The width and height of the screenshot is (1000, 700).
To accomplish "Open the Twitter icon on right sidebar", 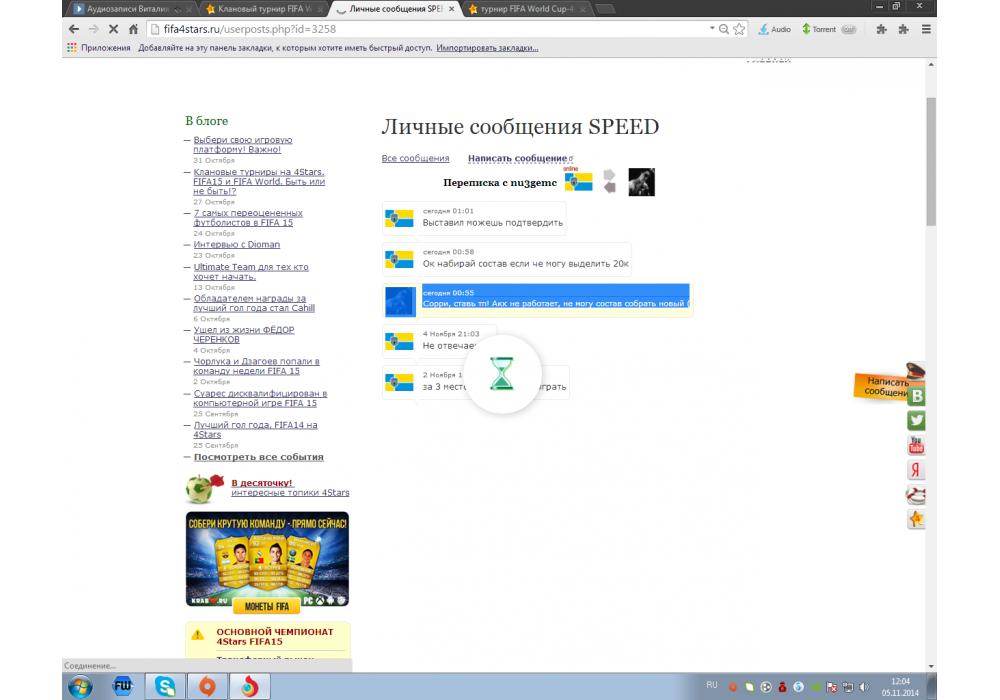I will (916, 421).
